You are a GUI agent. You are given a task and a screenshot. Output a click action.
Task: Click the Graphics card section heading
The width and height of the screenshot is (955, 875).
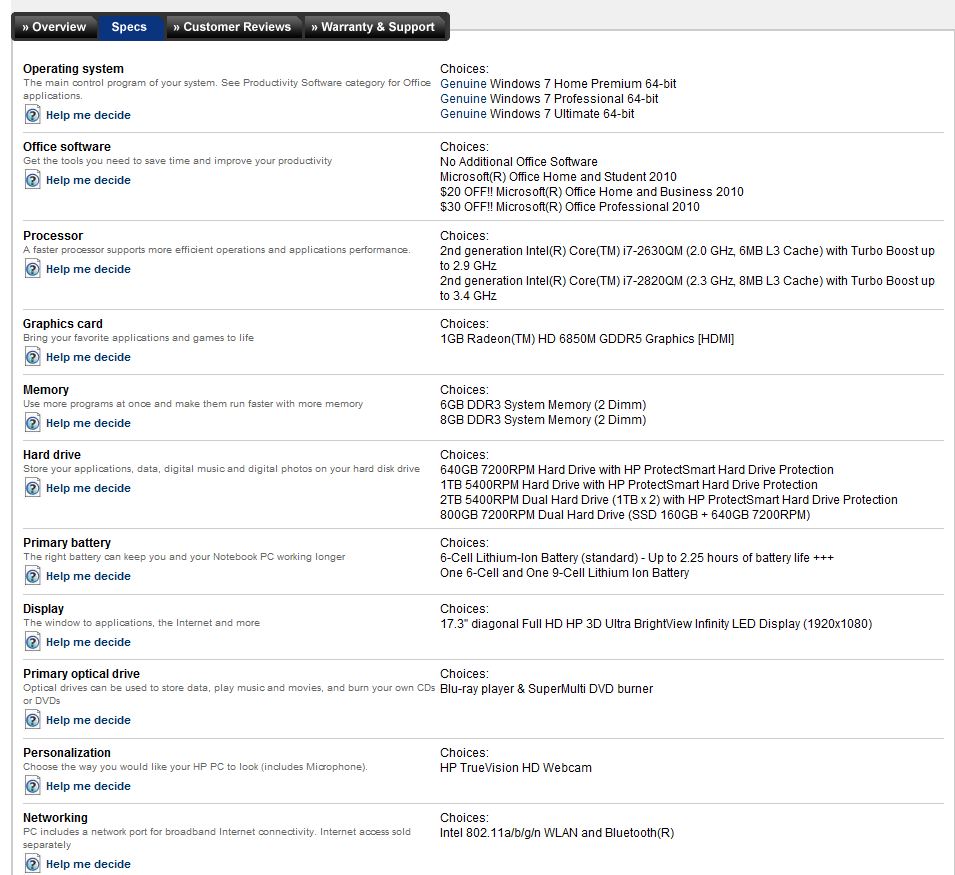63,324
